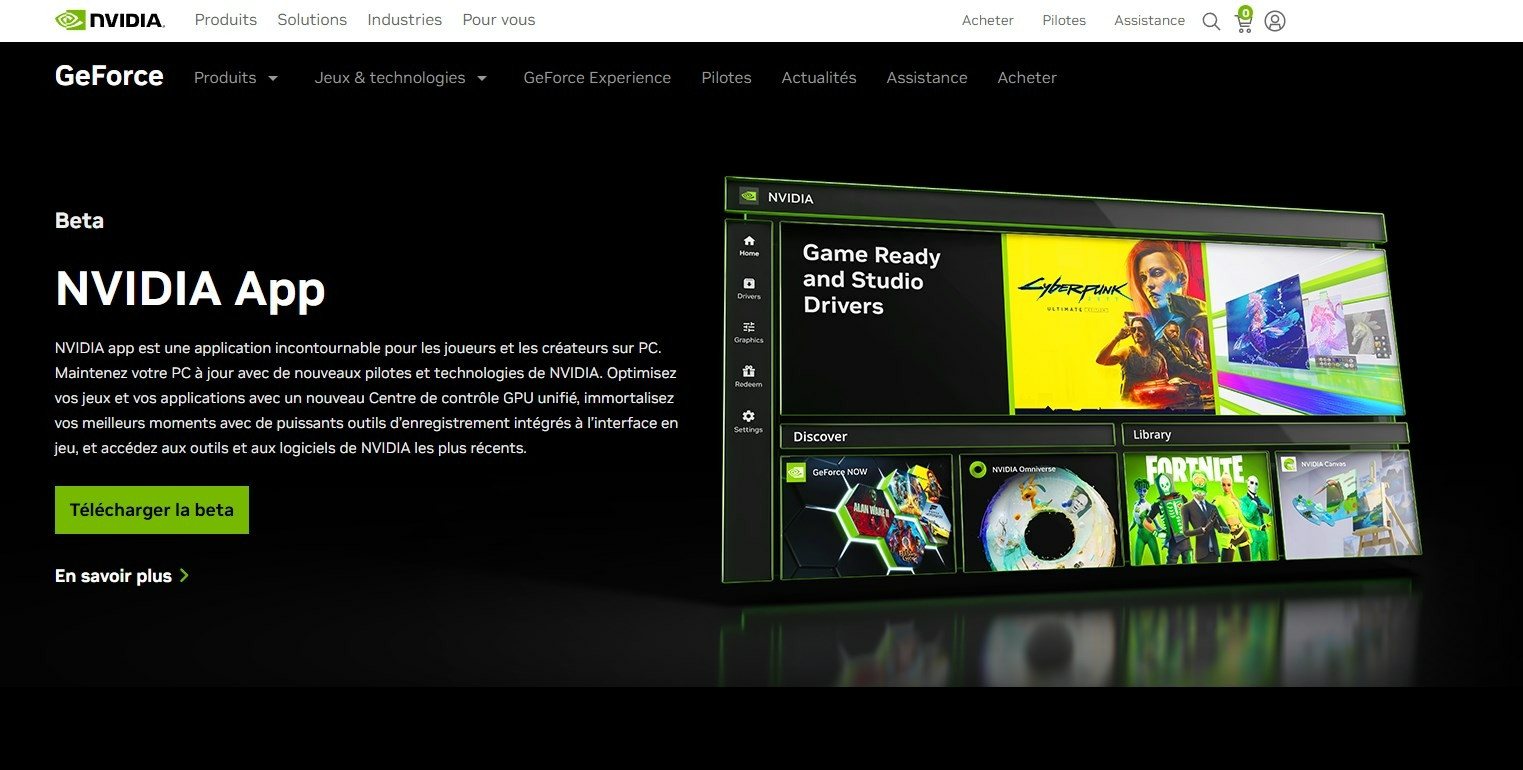Select the Fortnite library tile
The image size is (1523, 770).
1199,509
